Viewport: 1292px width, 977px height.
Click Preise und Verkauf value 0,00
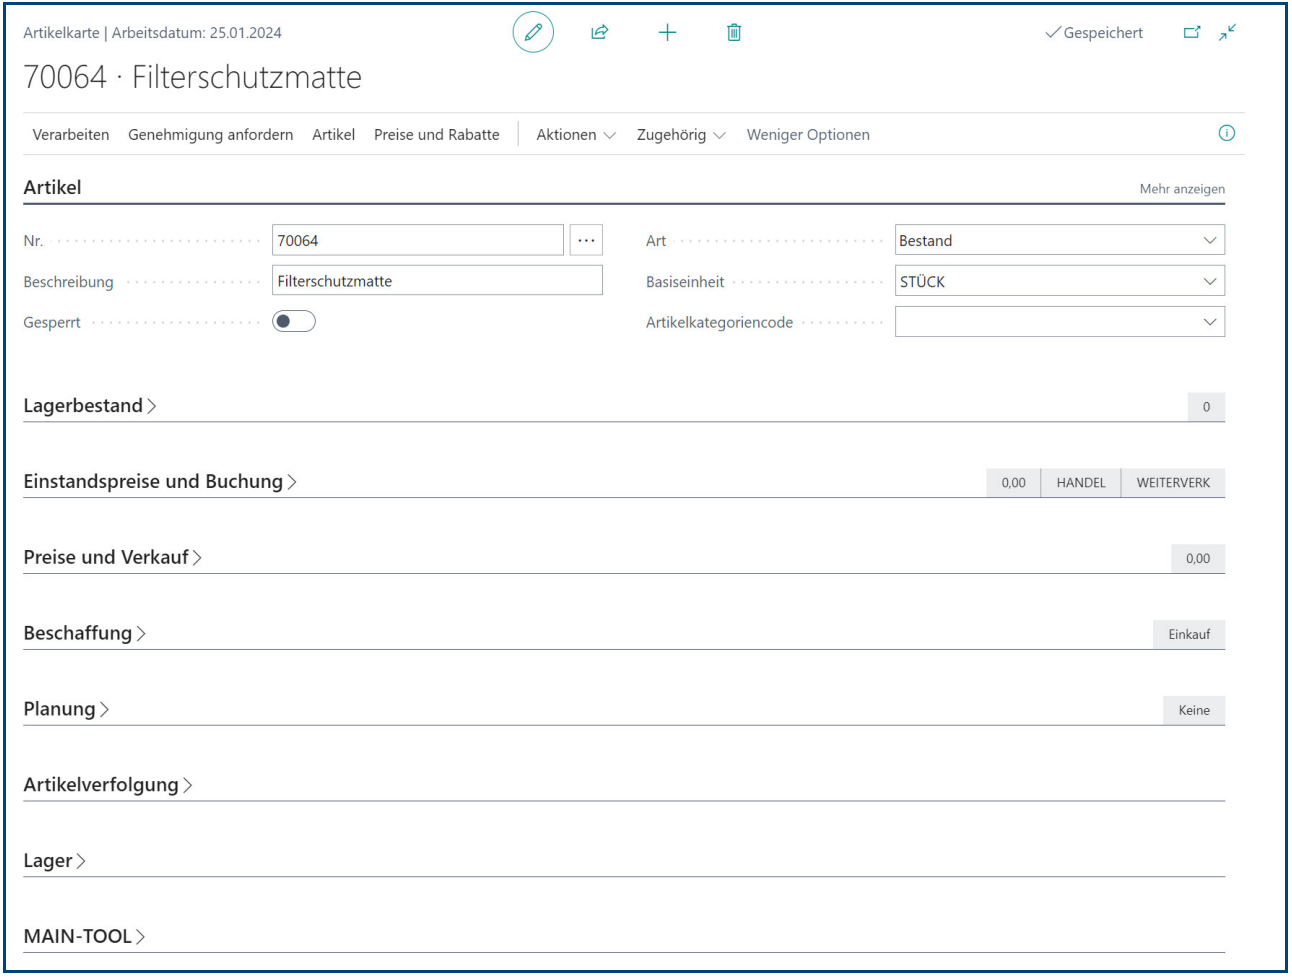point(1198,559)
